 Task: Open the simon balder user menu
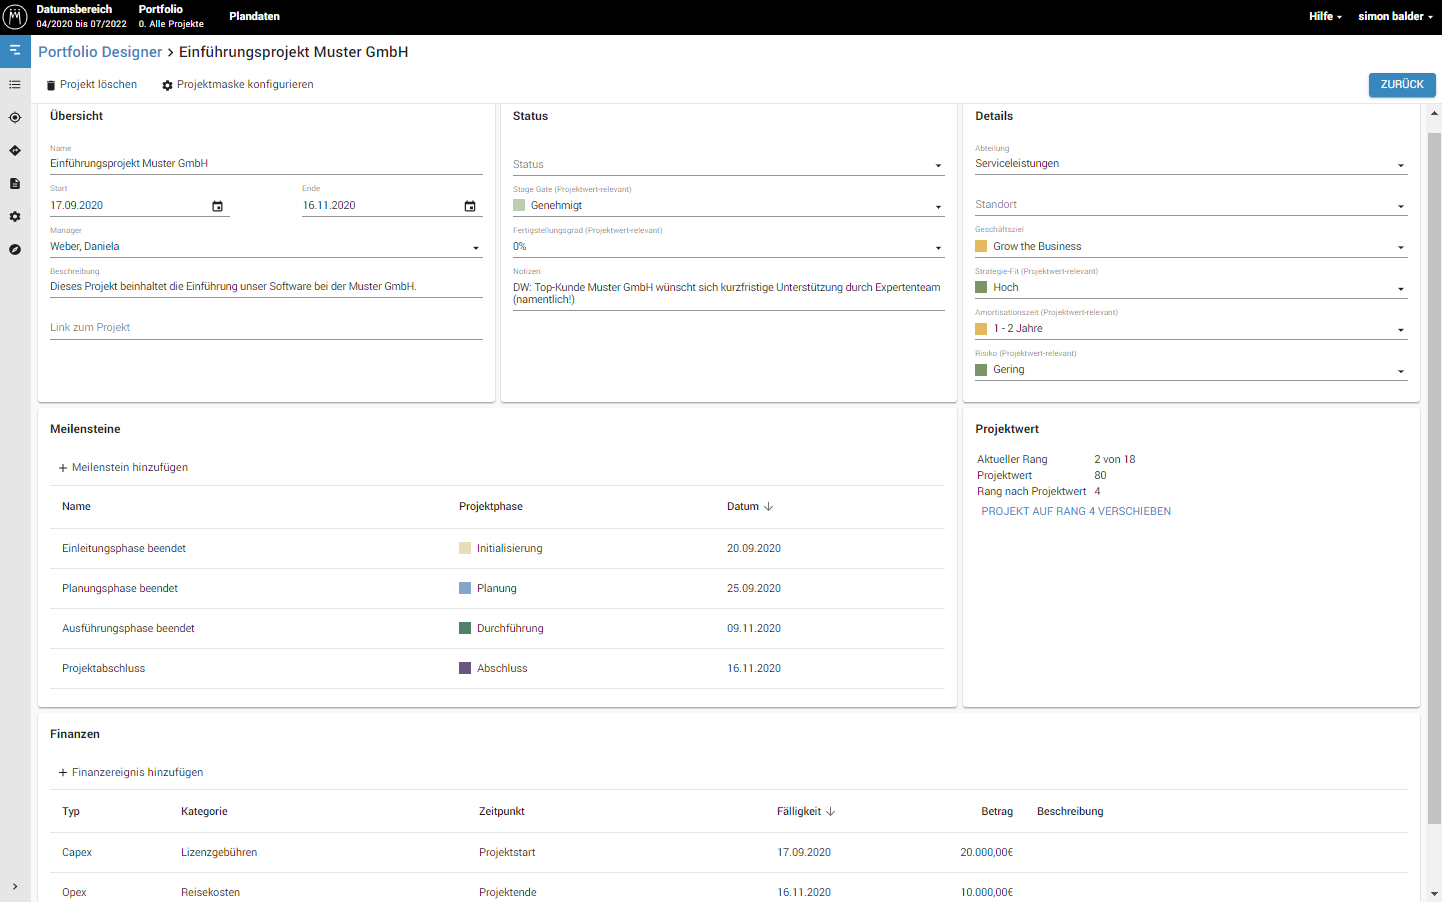click(x=1395, y=17)
